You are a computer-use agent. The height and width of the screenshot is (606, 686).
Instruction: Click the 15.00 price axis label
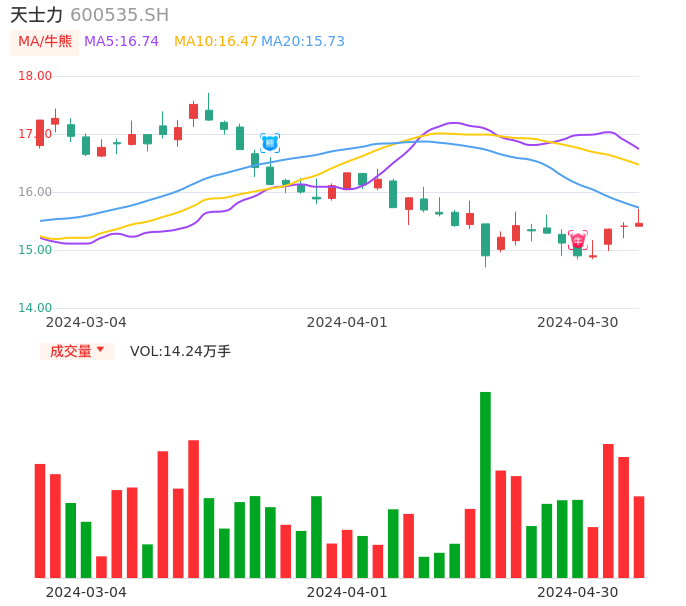pos(35,250)
